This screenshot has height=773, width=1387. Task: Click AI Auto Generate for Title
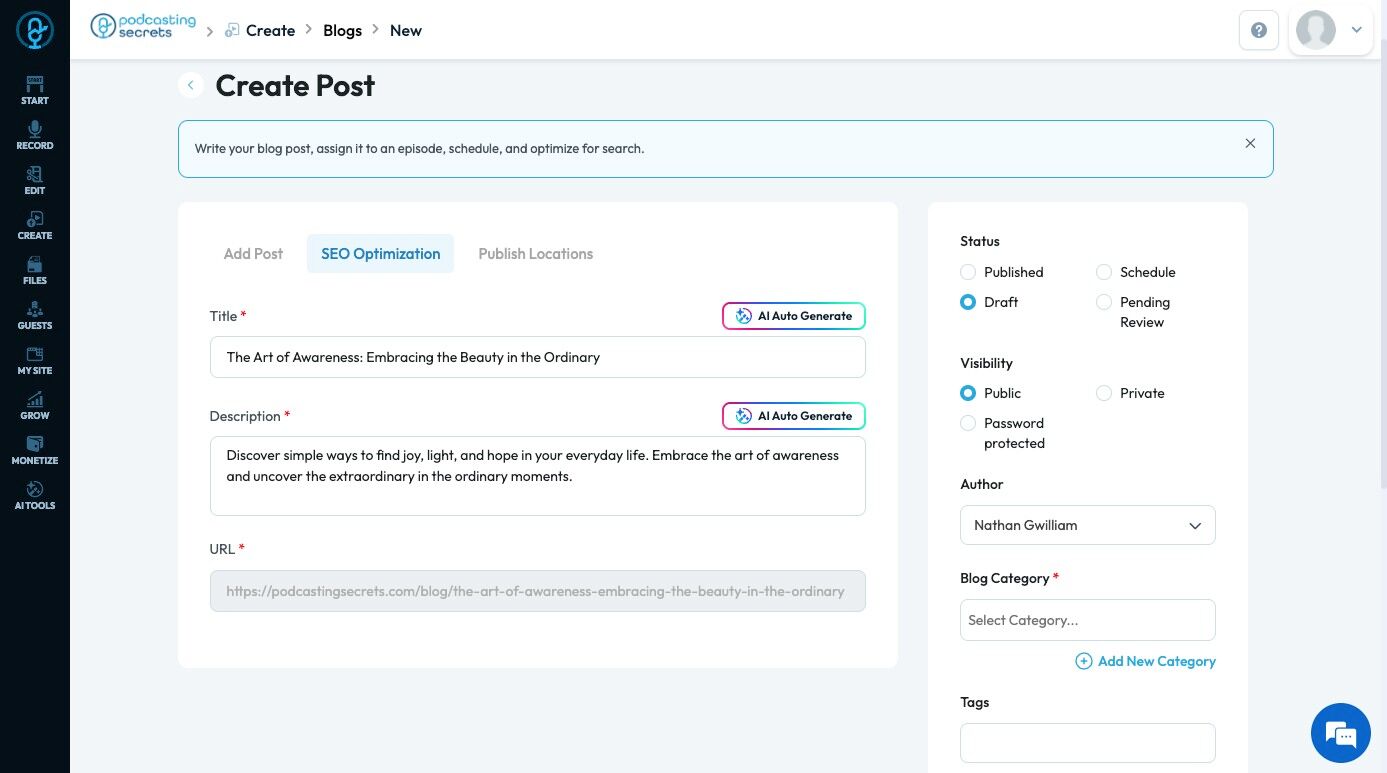794,316
